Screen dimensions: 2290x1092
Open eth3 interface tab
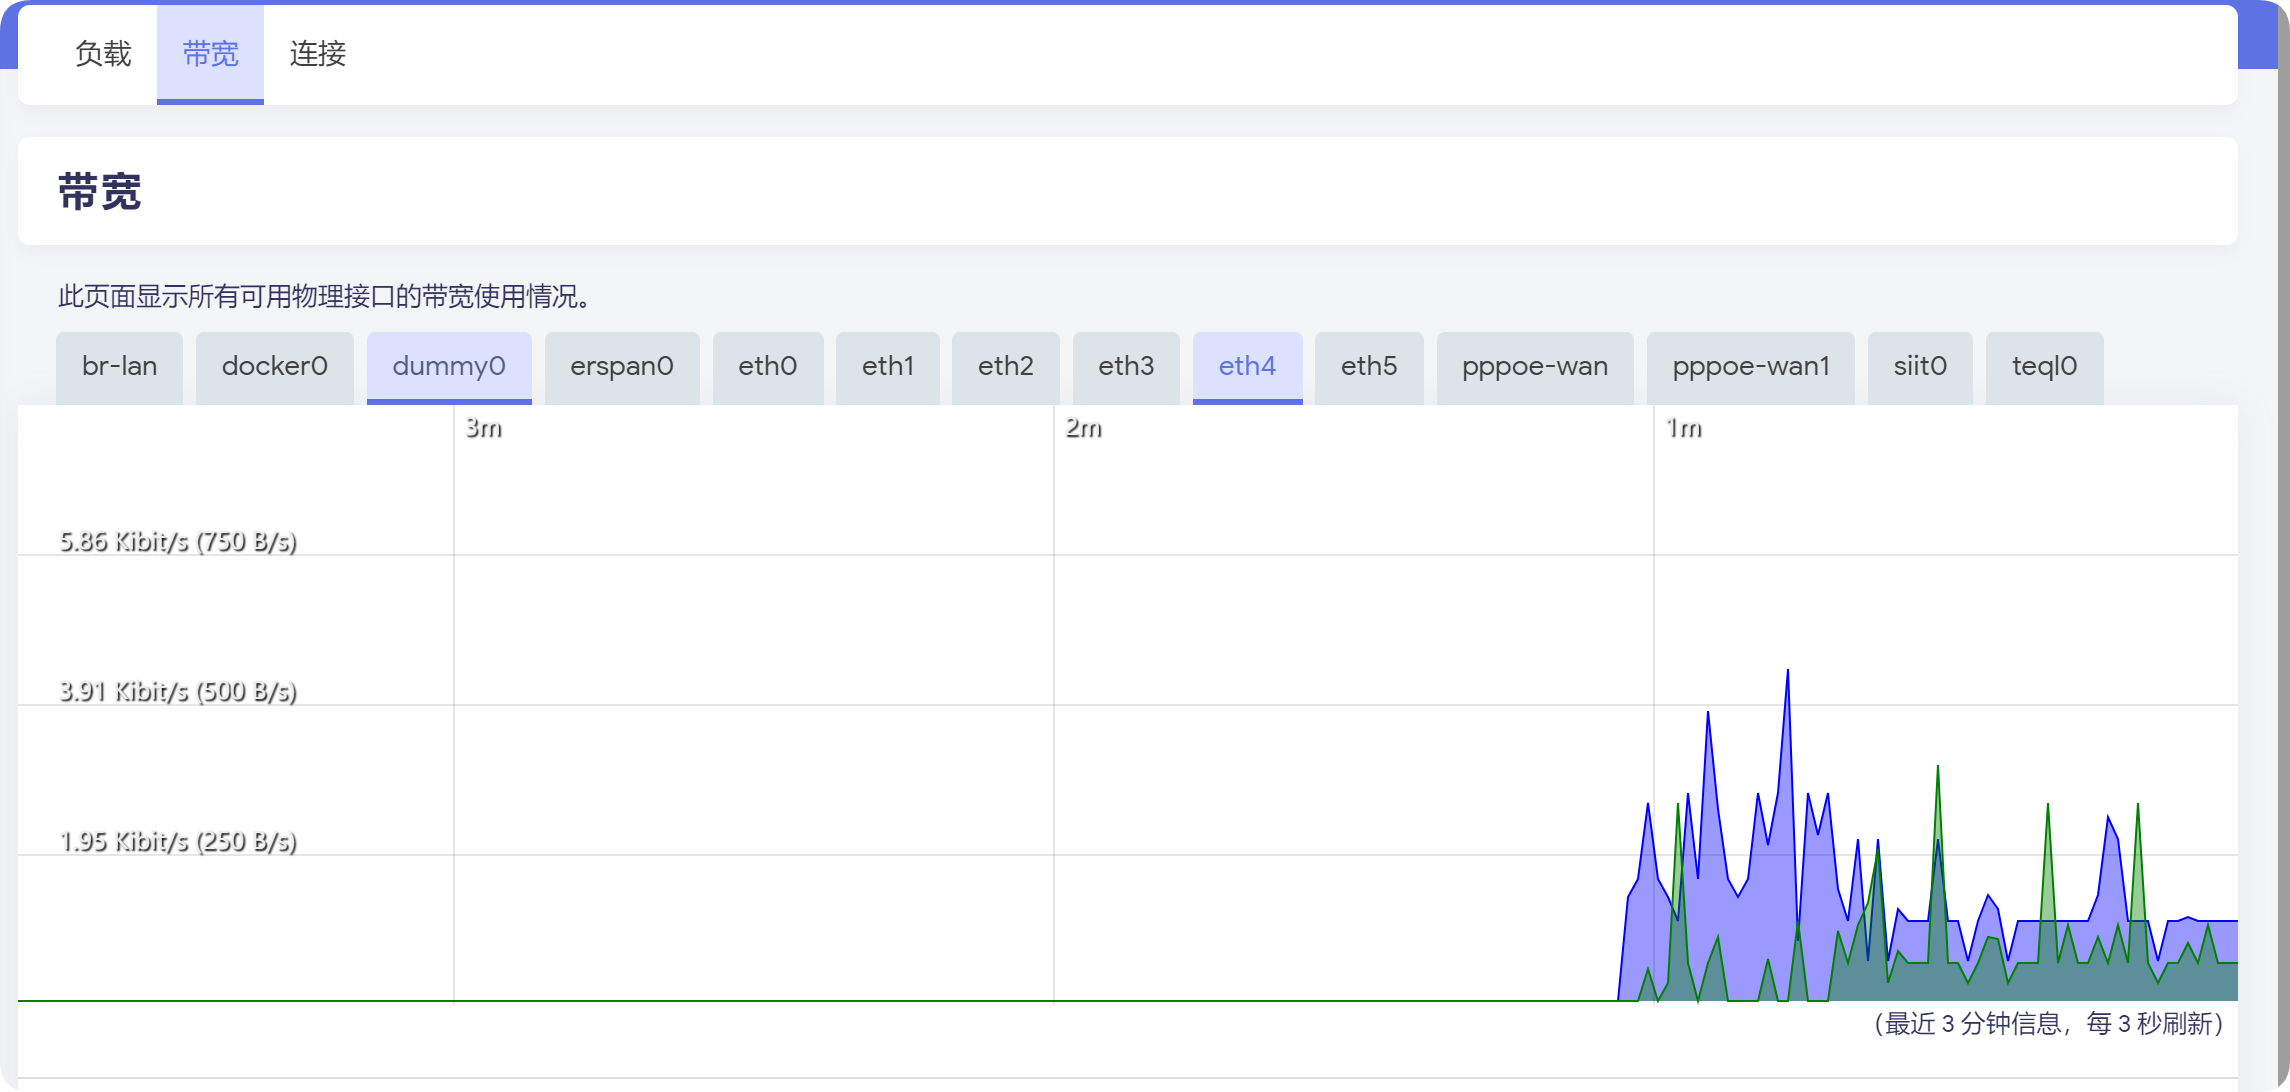coord(1126,367)
